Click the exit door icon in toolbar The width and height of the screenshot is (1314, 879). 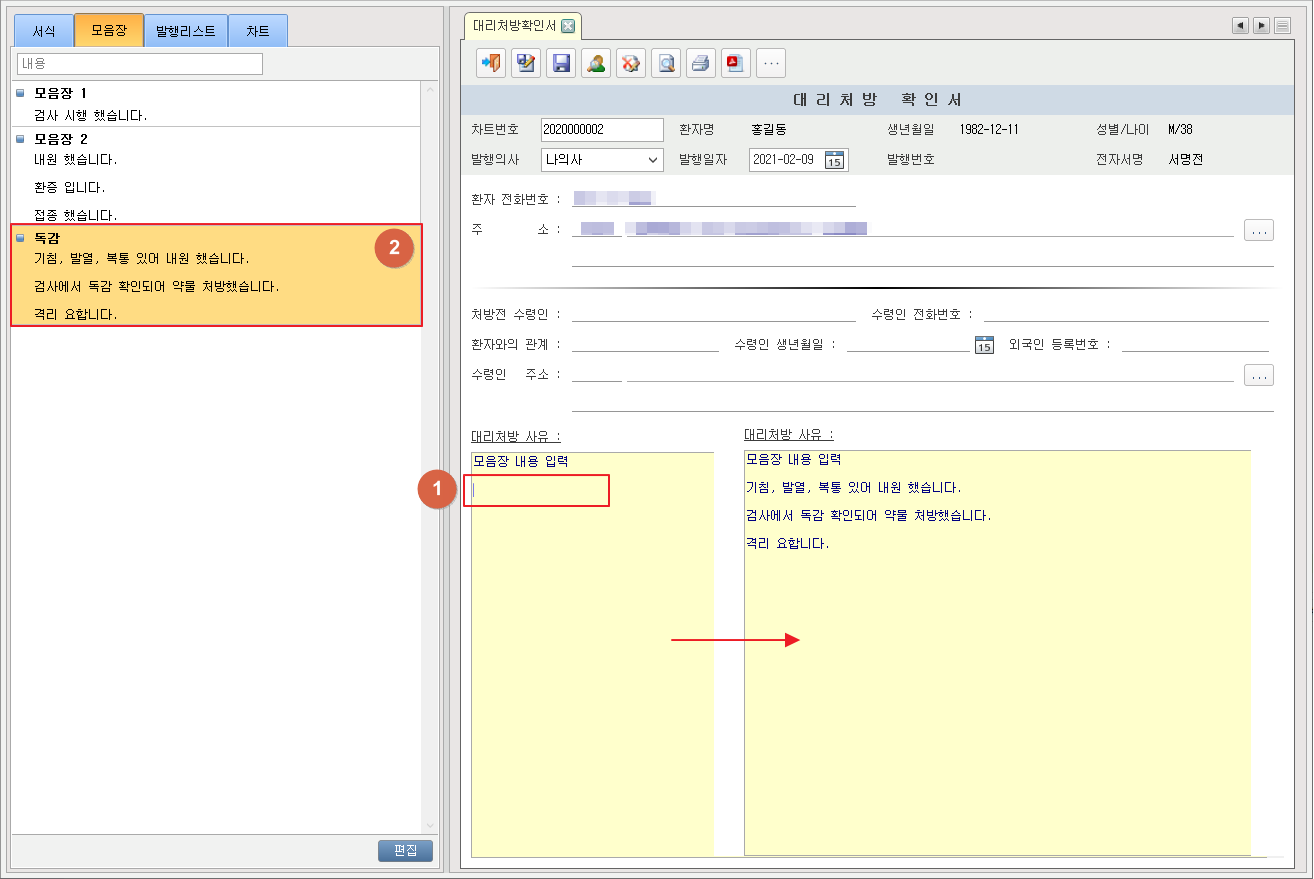491,63
